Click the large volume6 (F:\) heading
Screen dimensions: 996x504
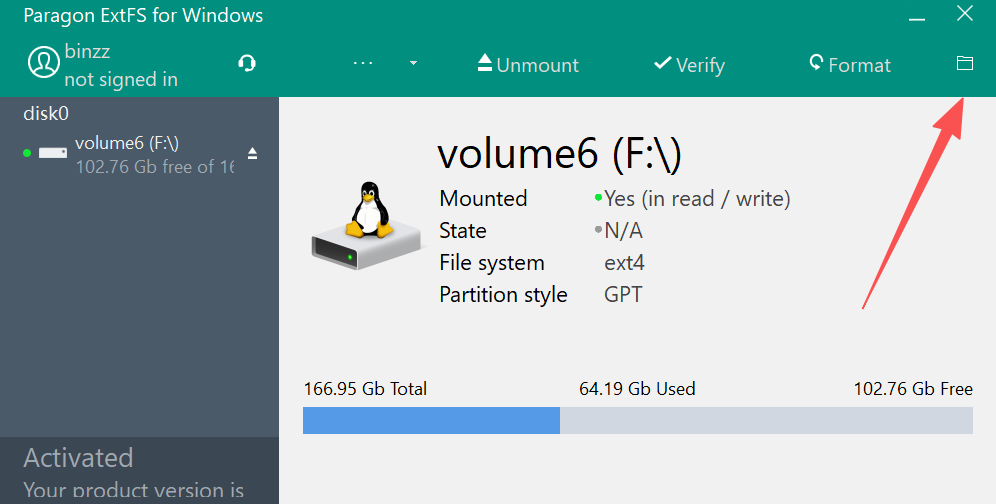[560, 153]
